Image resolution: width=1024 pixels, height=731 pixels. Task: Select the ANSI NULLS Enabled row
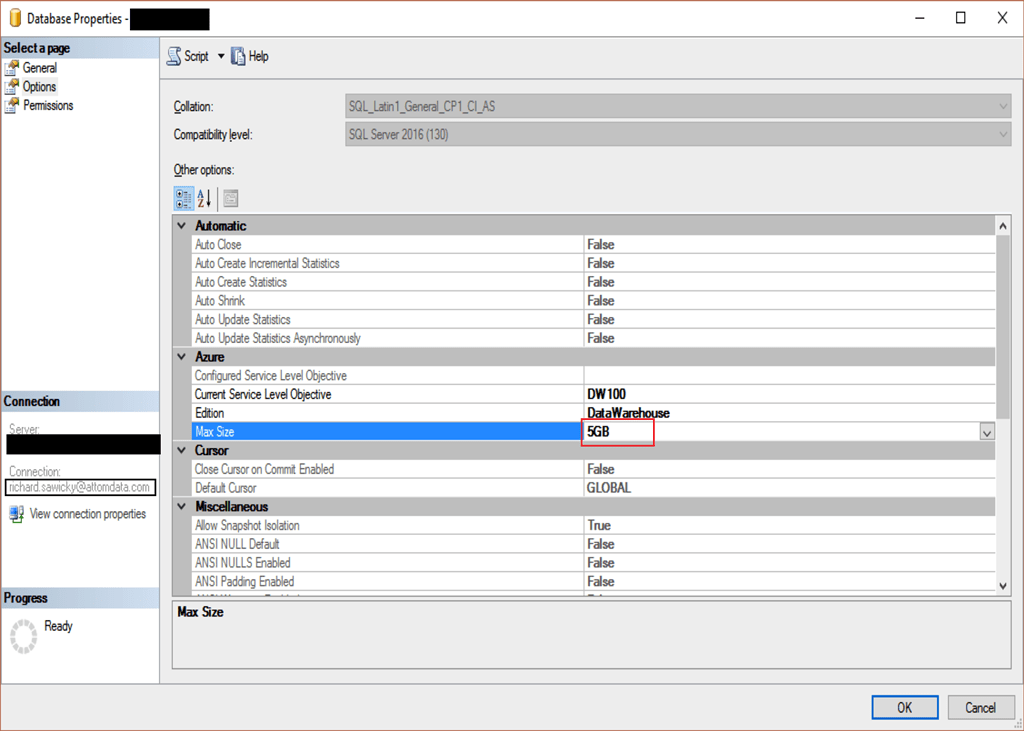tap(593, 562)
